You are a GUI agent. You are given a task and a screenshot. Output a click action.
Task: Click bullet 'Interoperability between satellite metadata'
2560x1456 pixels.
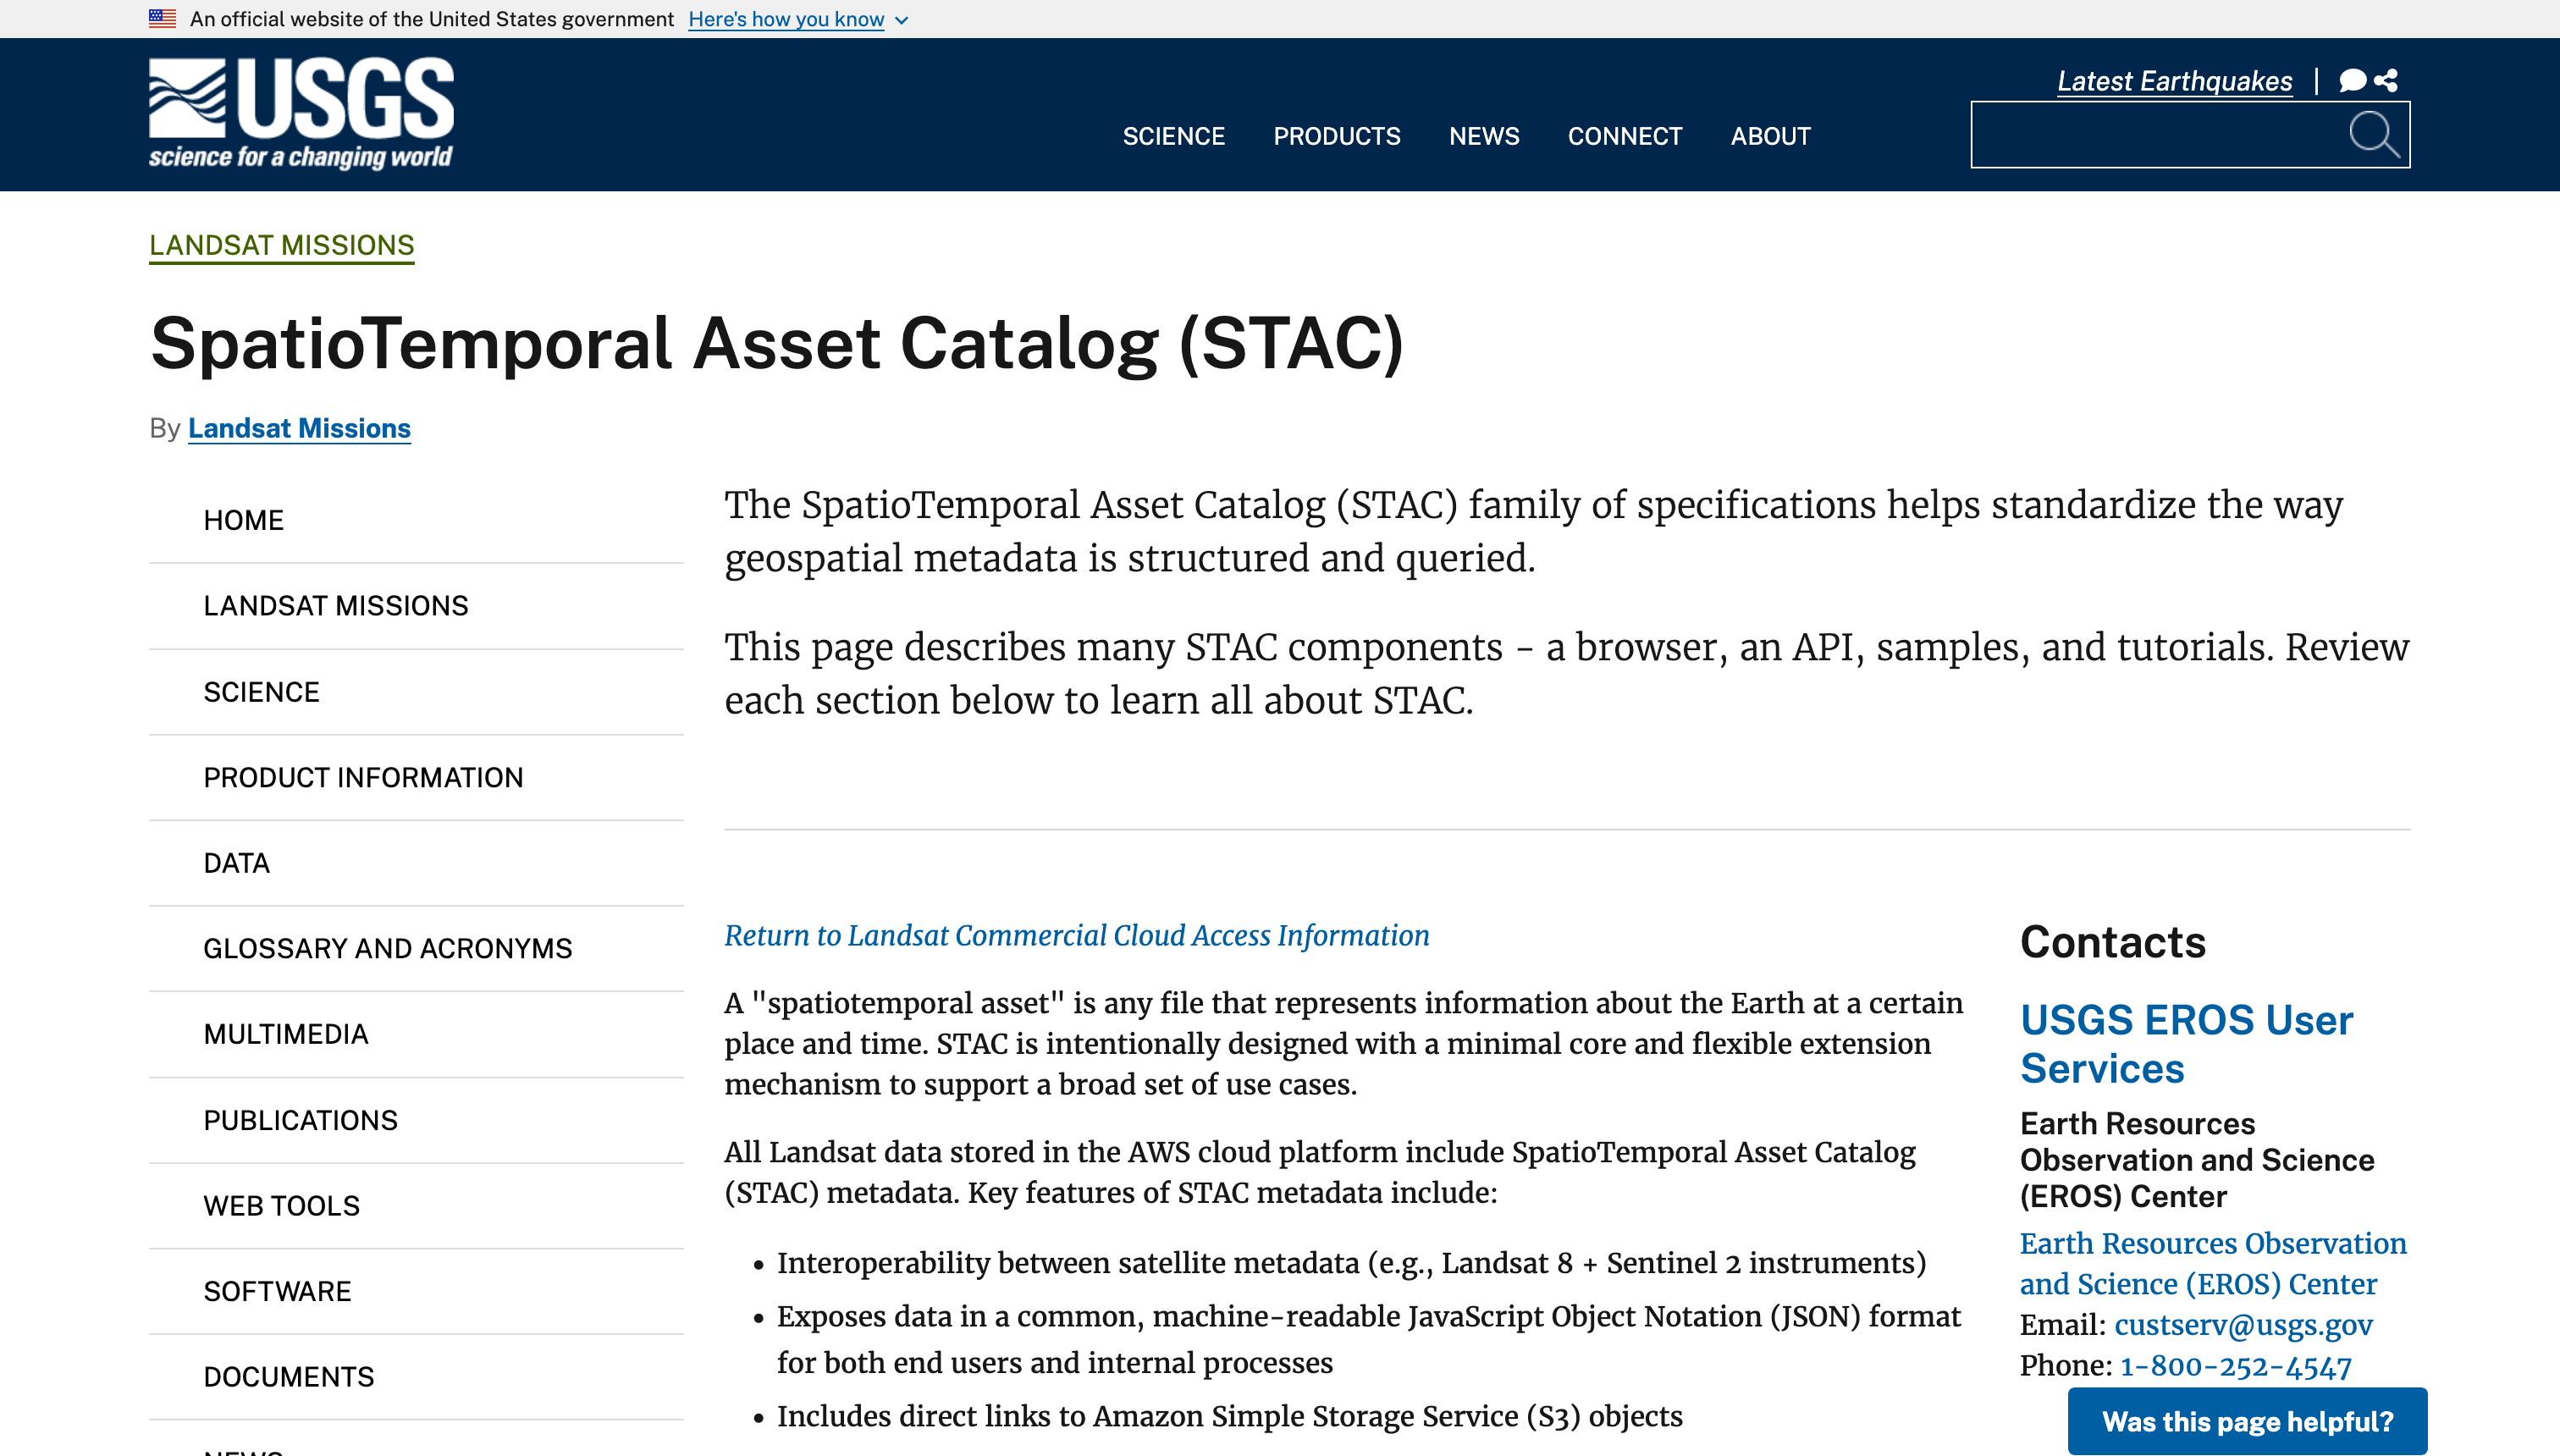pyautogui.click(x=1351, y=1263)
